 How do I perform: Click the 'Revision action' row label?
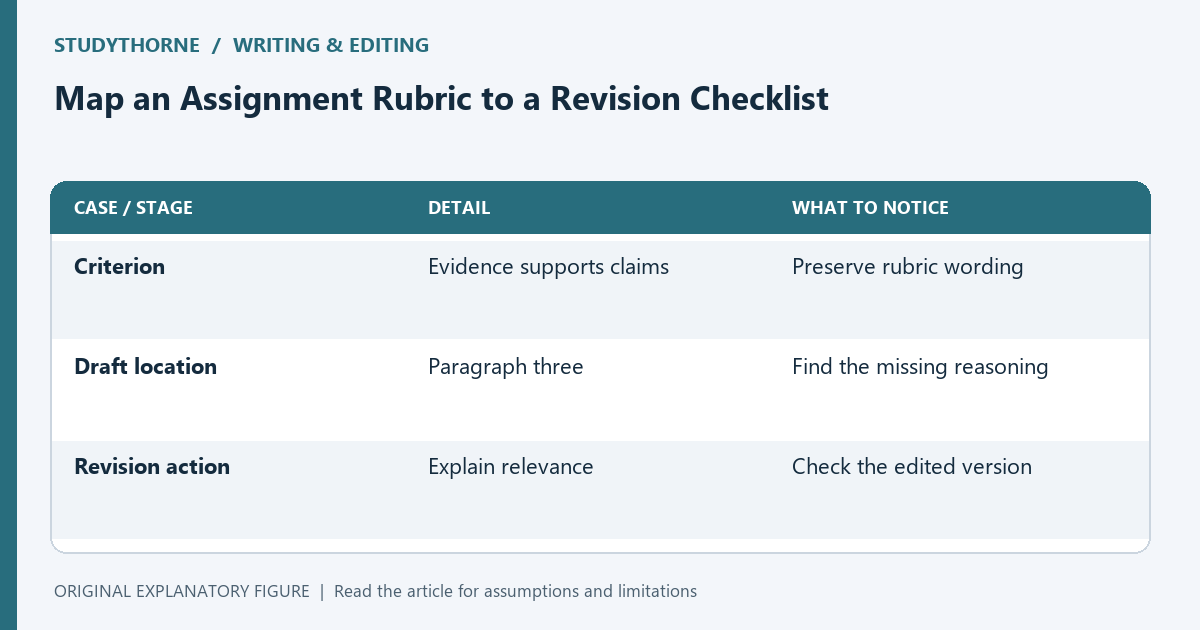point(152,467)
